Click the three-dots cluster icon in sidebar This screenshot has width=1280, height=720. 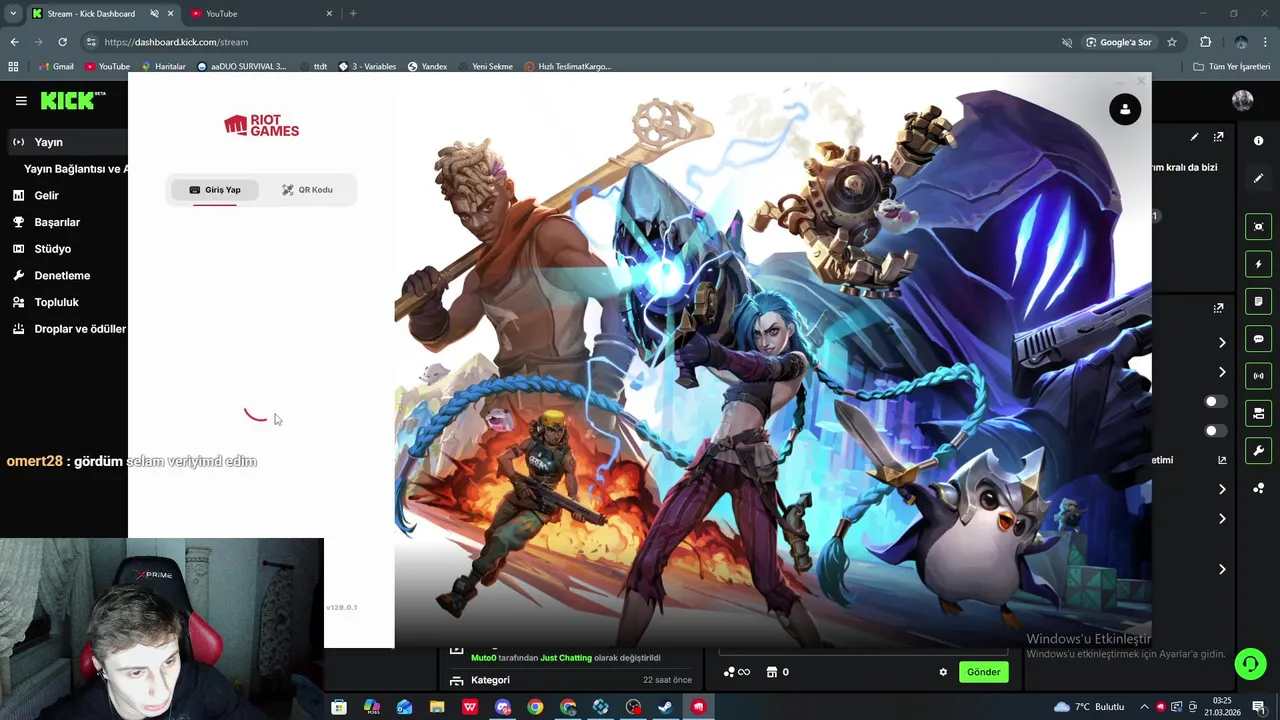1259,488
